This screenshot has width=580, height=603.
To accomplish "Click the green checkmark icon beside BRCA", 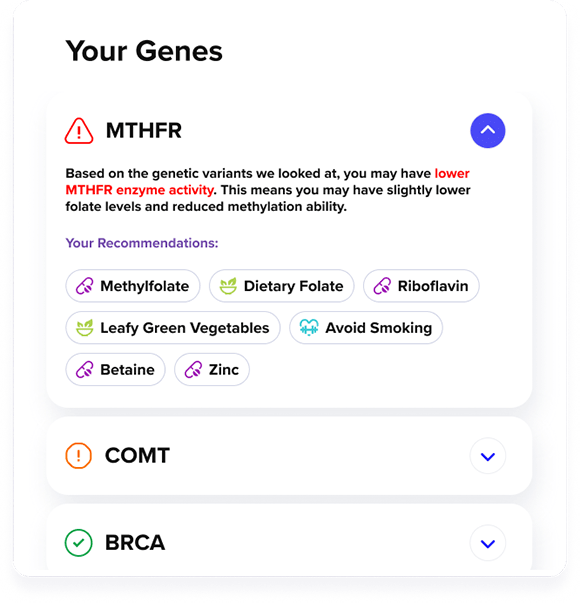I will [78, 543].
